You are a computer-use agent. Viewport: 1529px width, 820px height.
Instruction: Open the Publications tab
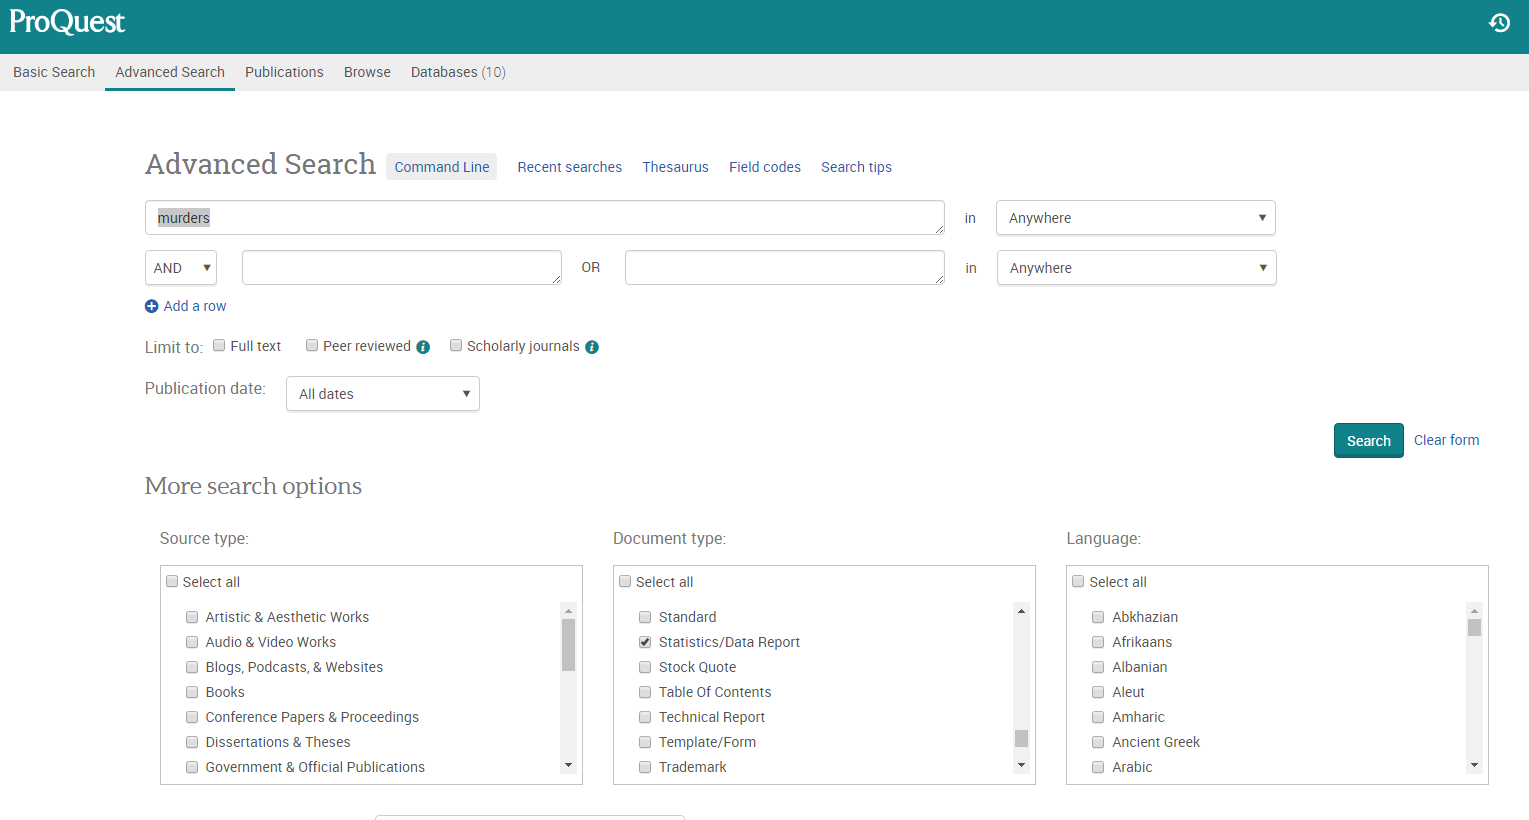[x=284, y=72]
